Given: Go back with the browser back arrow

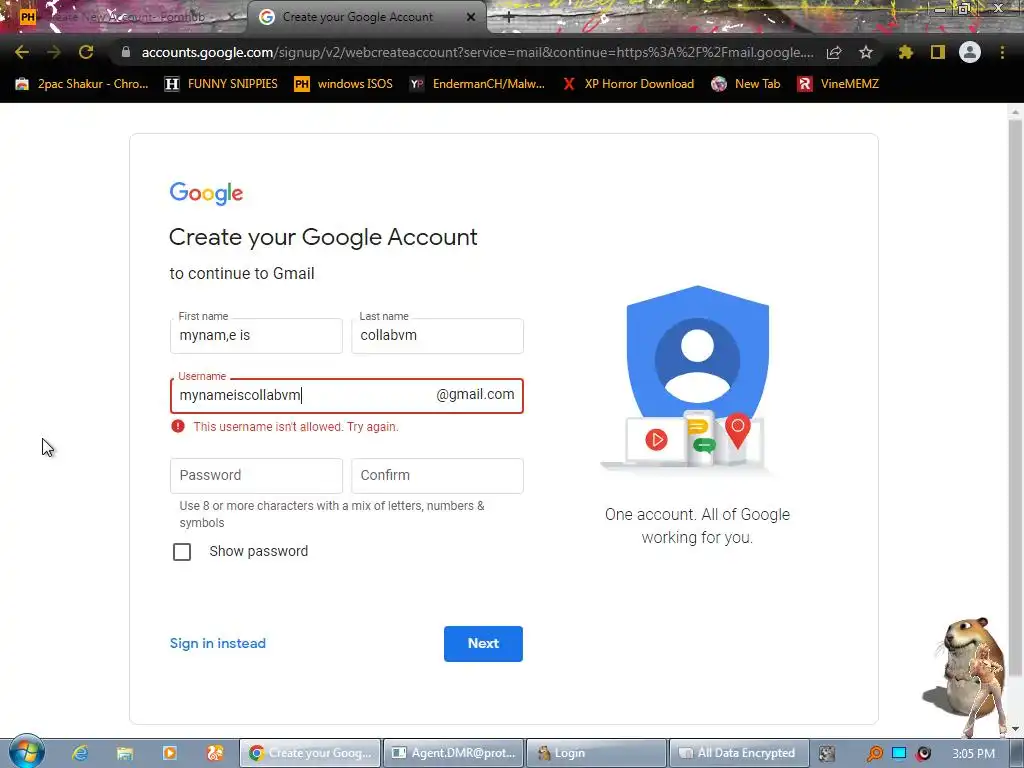Looking at the screenshot, I should point(22,52).
